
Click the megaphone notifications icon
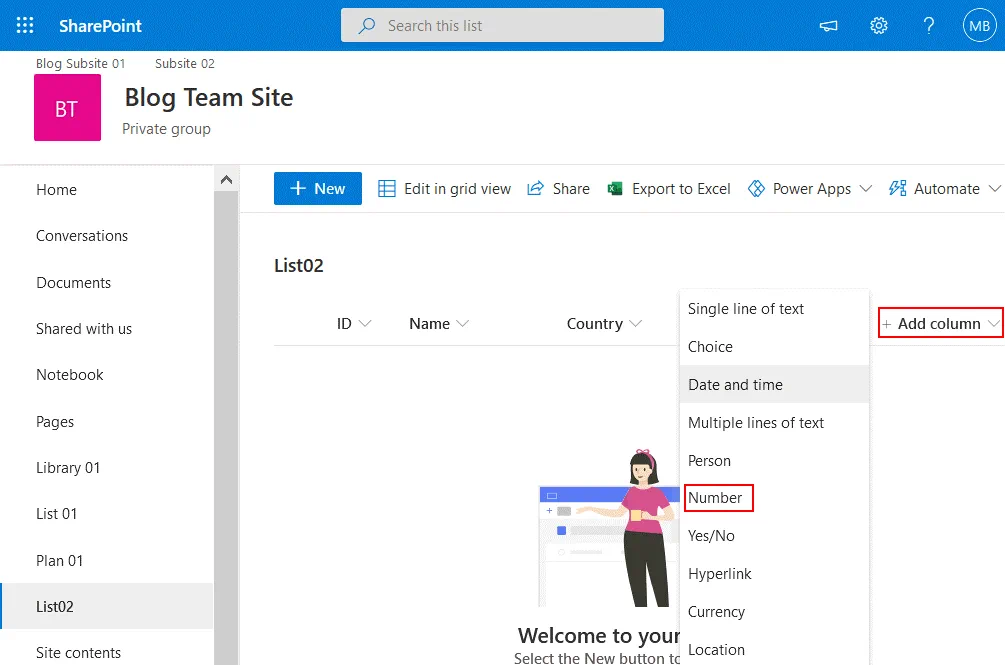[x=828, y=26]
